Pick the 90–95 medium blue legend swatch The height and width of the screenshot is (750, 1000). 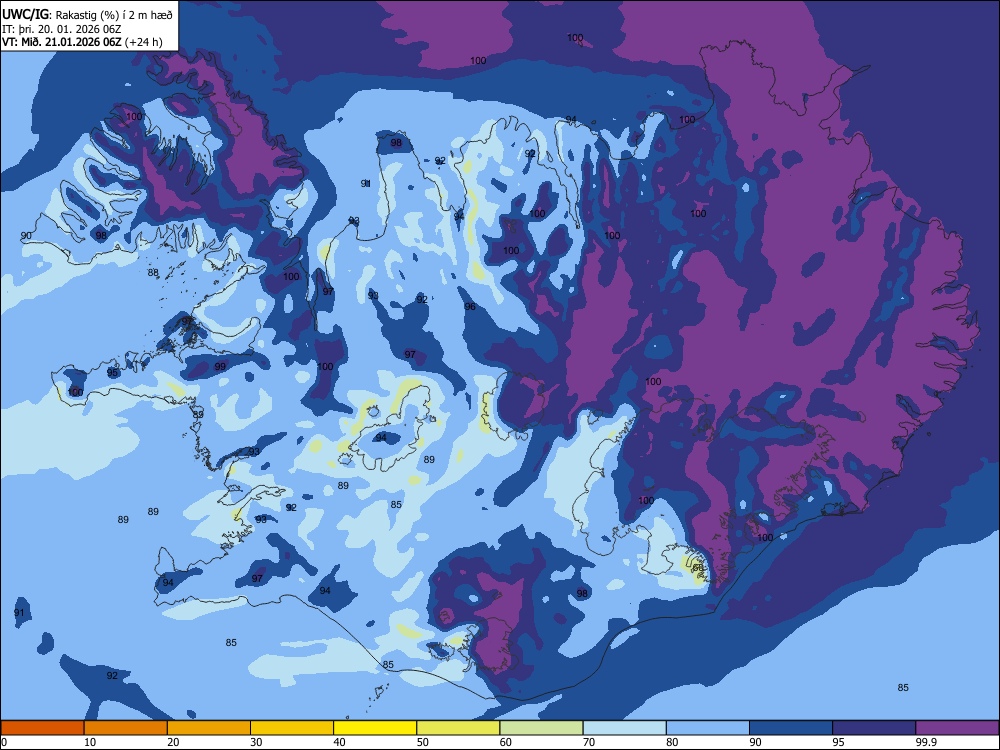[791, 728]
